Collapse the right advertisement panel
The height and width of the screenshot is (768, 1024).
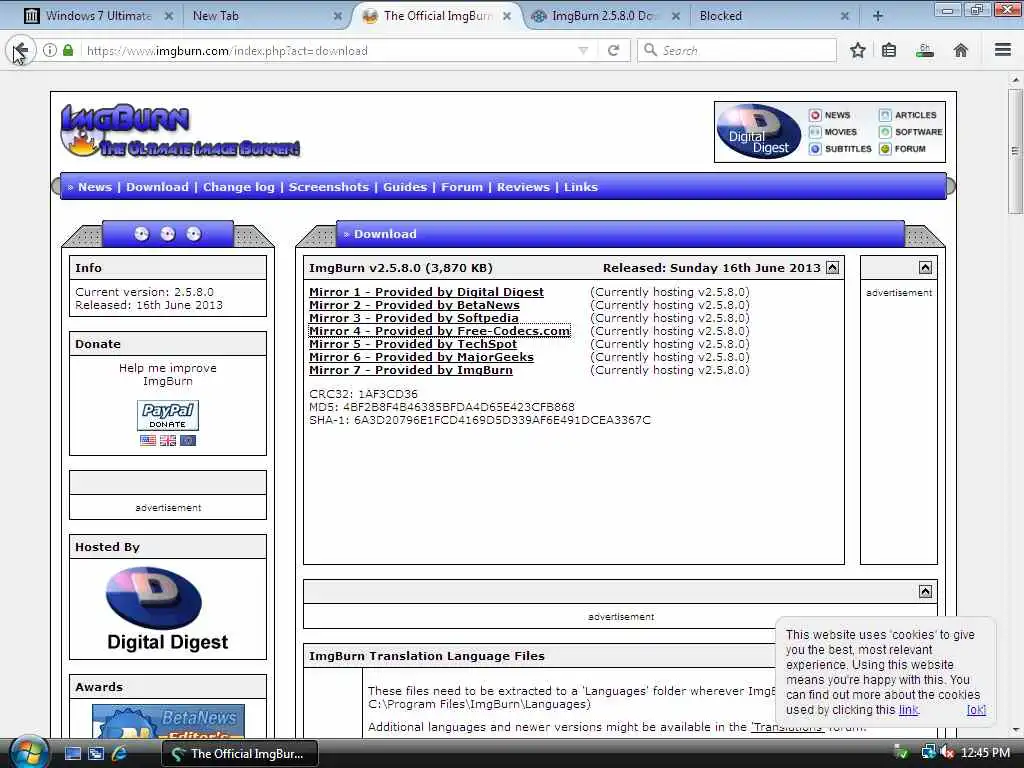pyautogui.click(x=925, y=268)
